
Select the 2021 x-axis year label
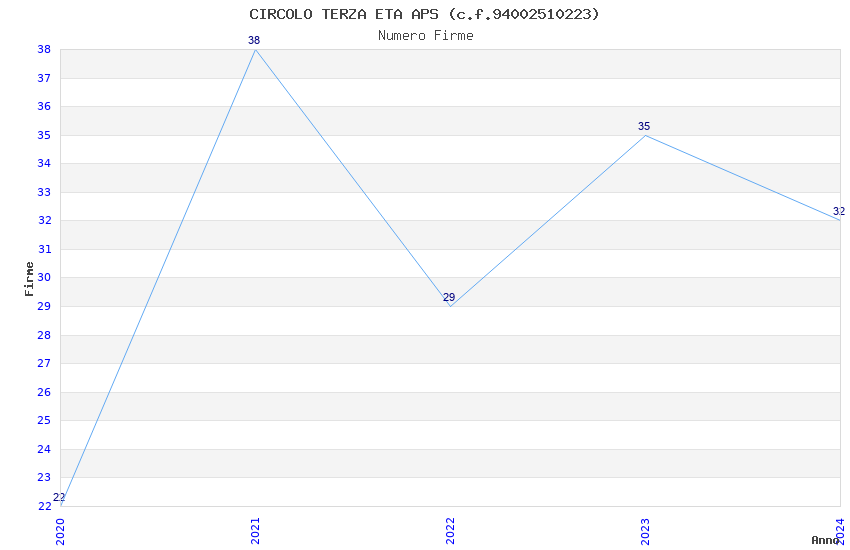(255, 531)
